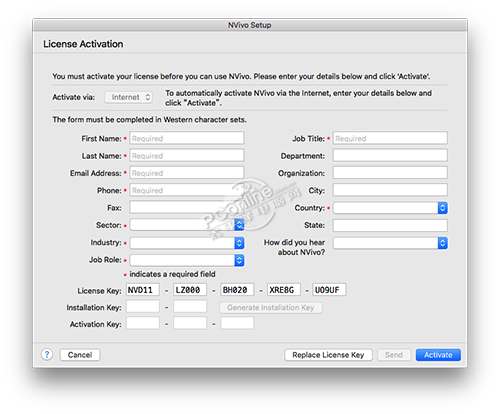Click the City input field

390,190
